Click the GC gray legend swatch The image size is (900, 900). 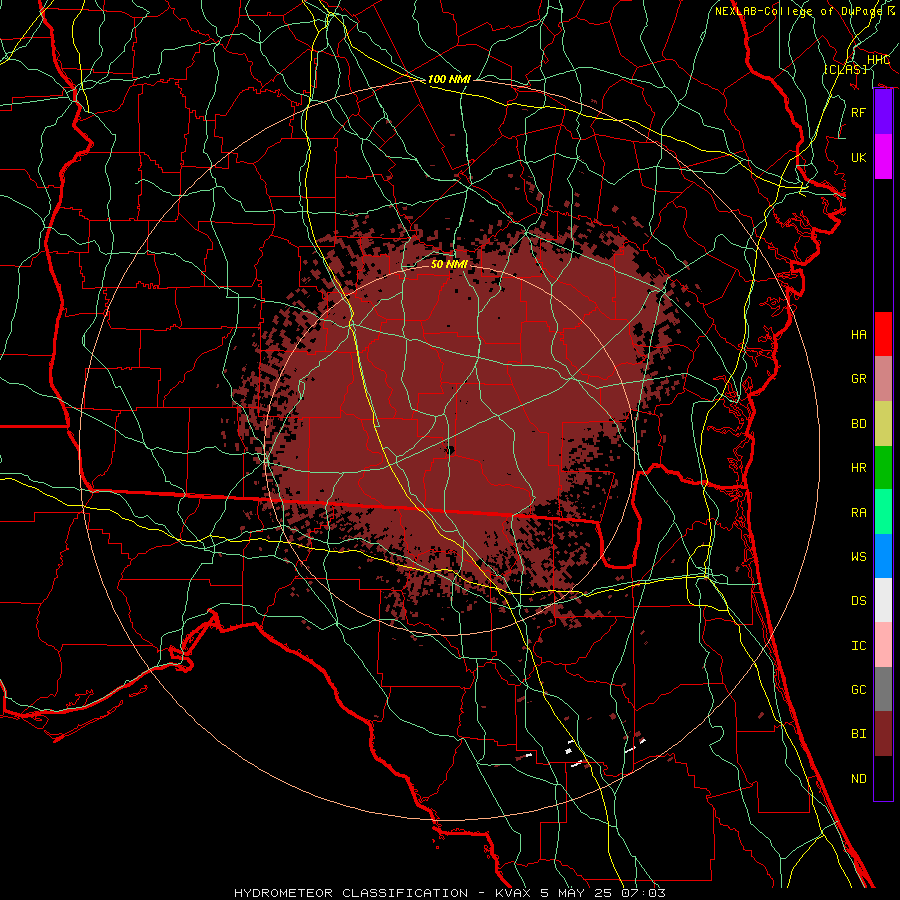click(x=883, y=689)
